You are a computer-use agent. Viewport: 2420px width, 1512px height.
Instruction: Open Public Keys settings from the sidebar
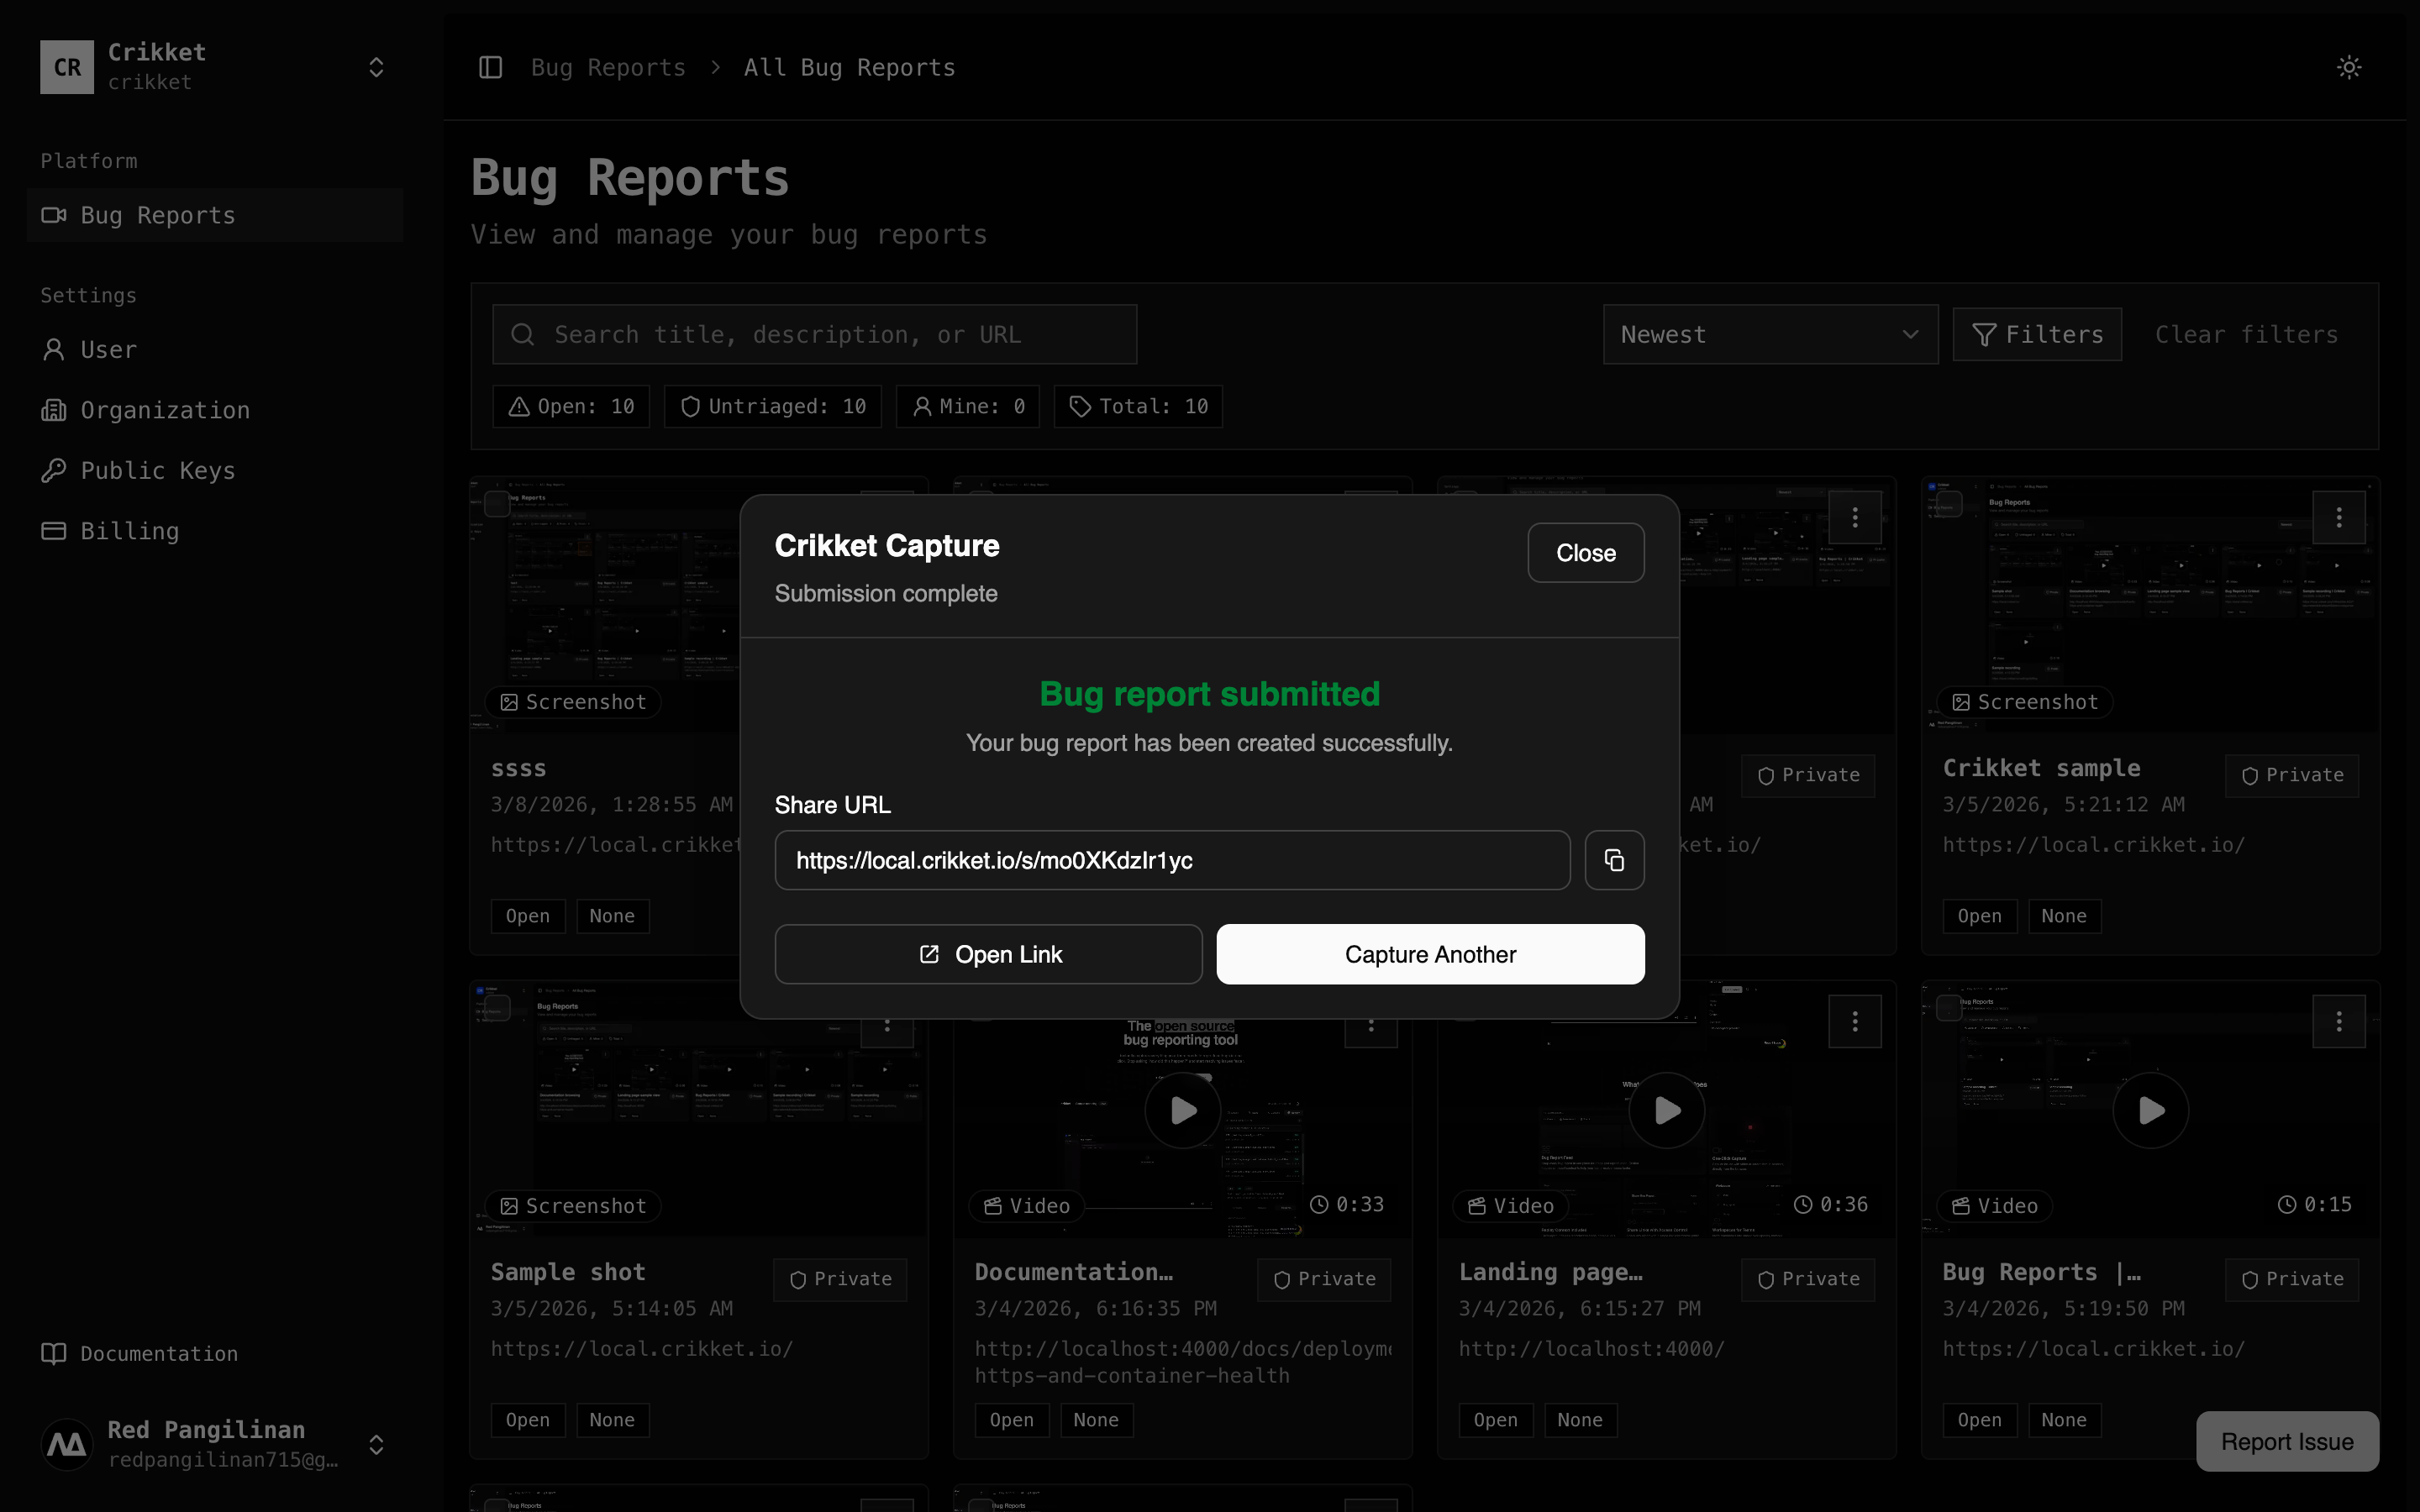158,470
